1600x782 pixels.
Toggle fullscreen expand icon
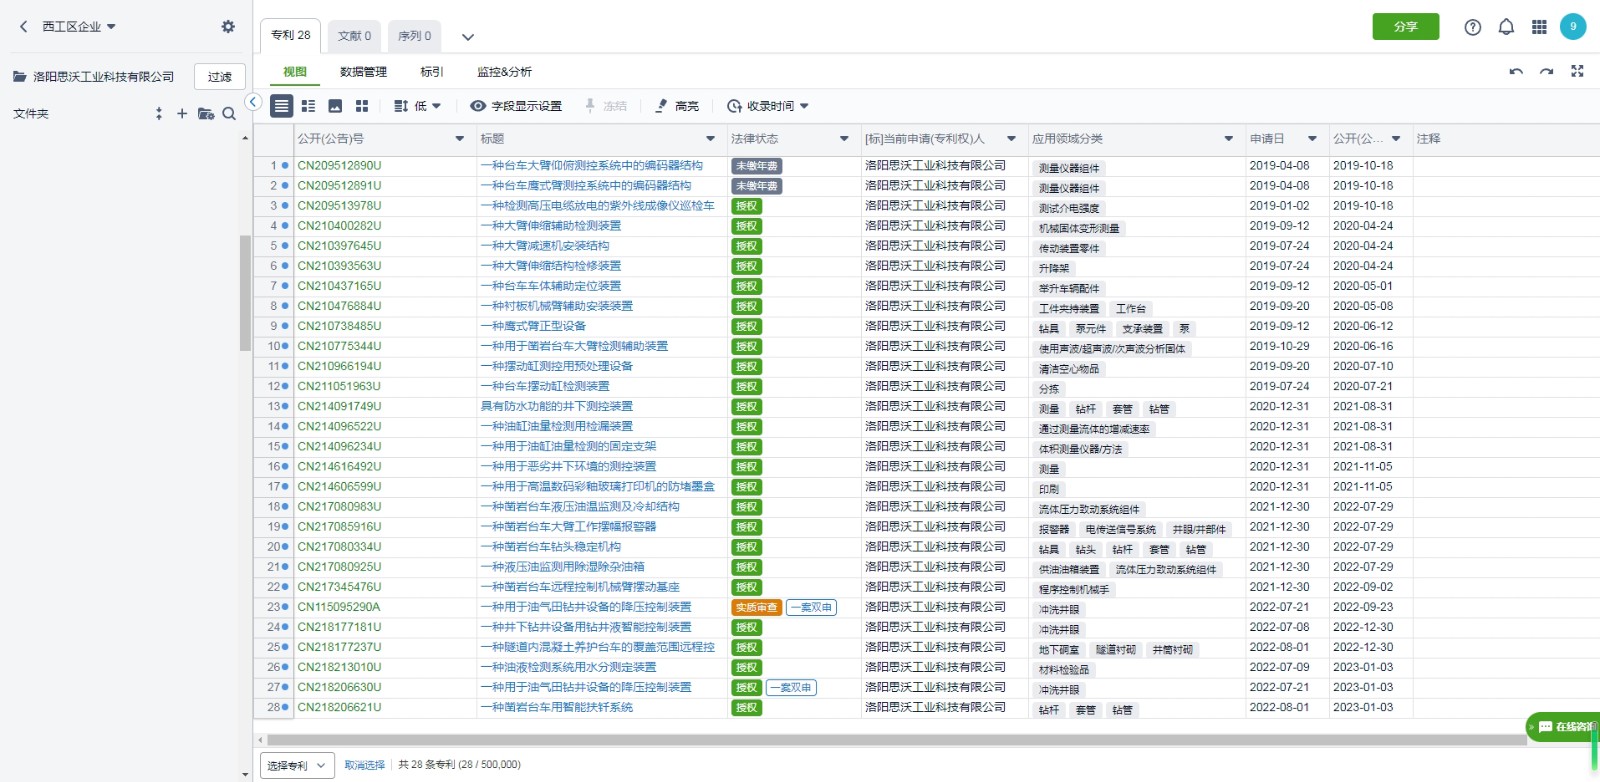pyautogui.click(x=1577, y=71)
